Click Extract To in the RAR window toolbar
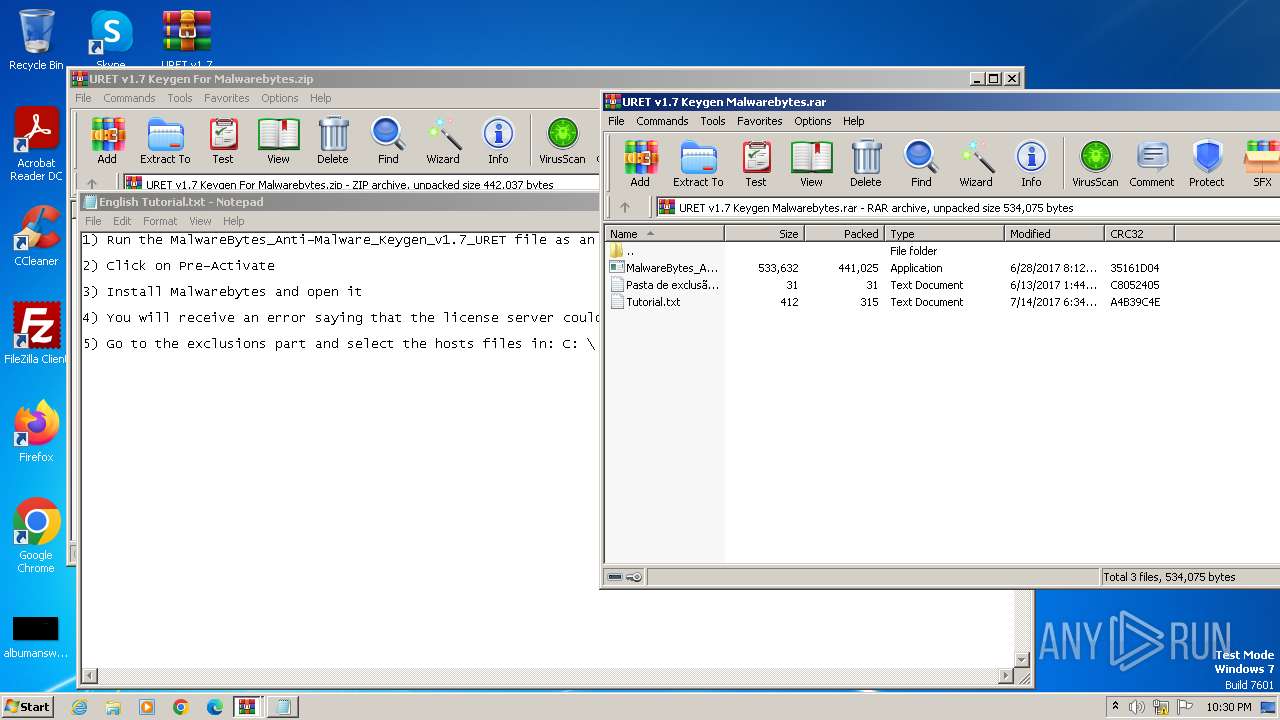Image resolution: width=1280 pixels, height=720 pixels. pyautogui.click(x=698, y=164)
